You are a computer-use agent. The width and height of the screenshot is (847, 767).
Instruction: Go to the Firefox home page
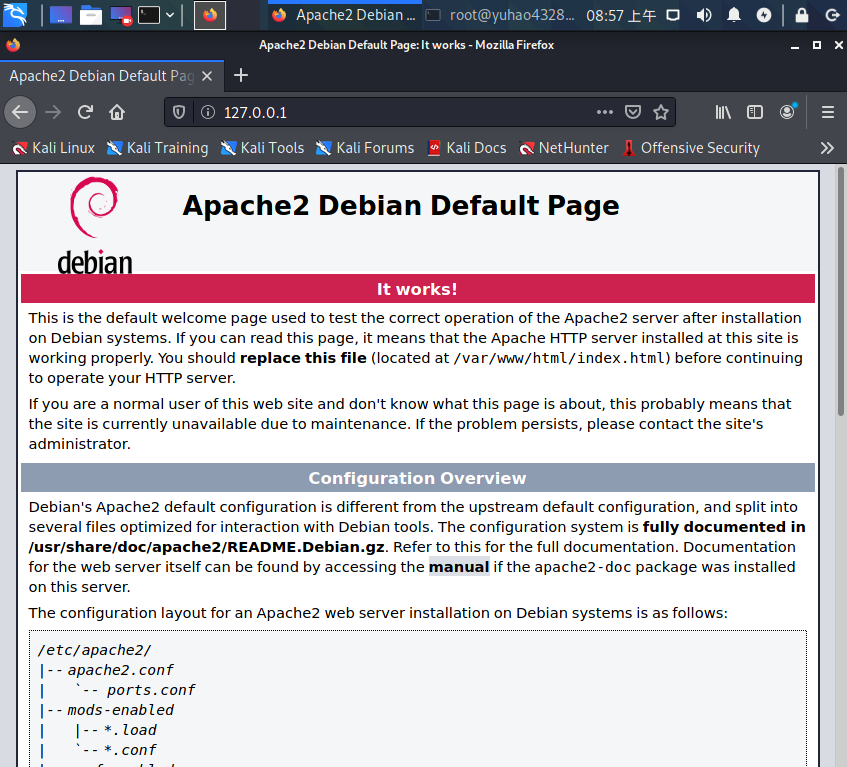(x=117, y=112)
